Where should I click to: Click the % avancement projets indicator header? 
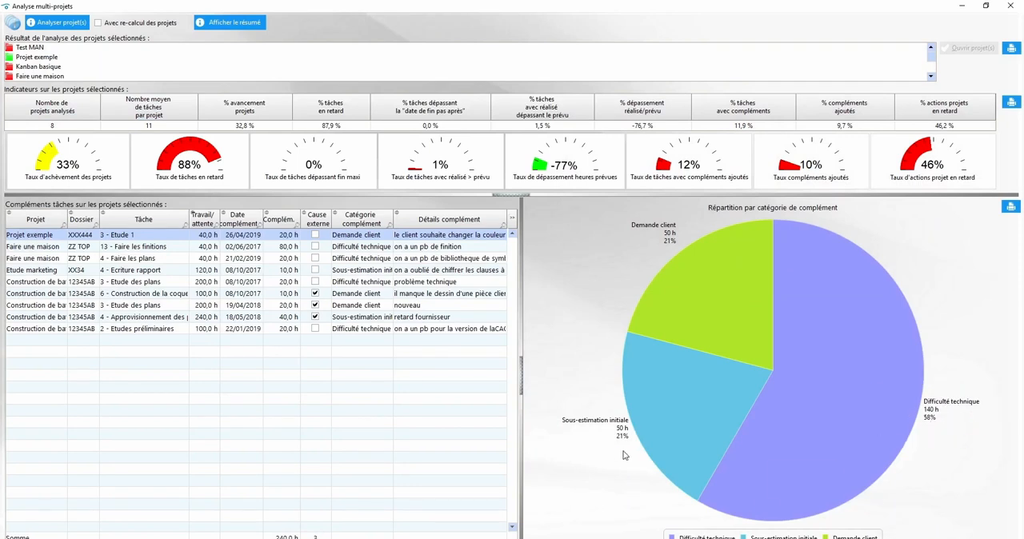(245, 107)
